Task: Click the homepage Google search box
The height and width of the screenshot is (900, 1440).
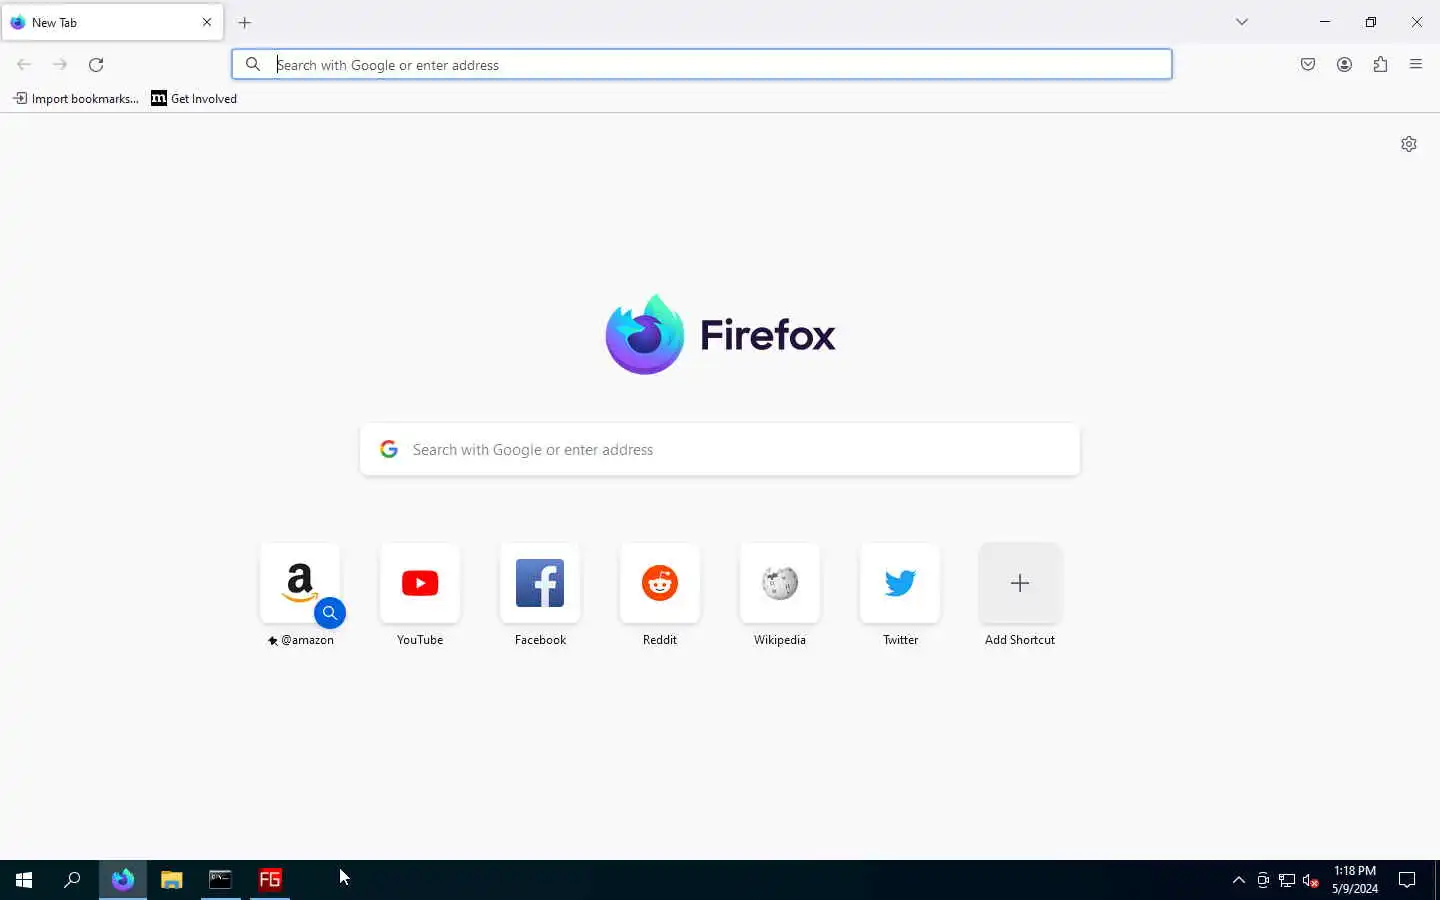Action: click(x=720, y=450)
